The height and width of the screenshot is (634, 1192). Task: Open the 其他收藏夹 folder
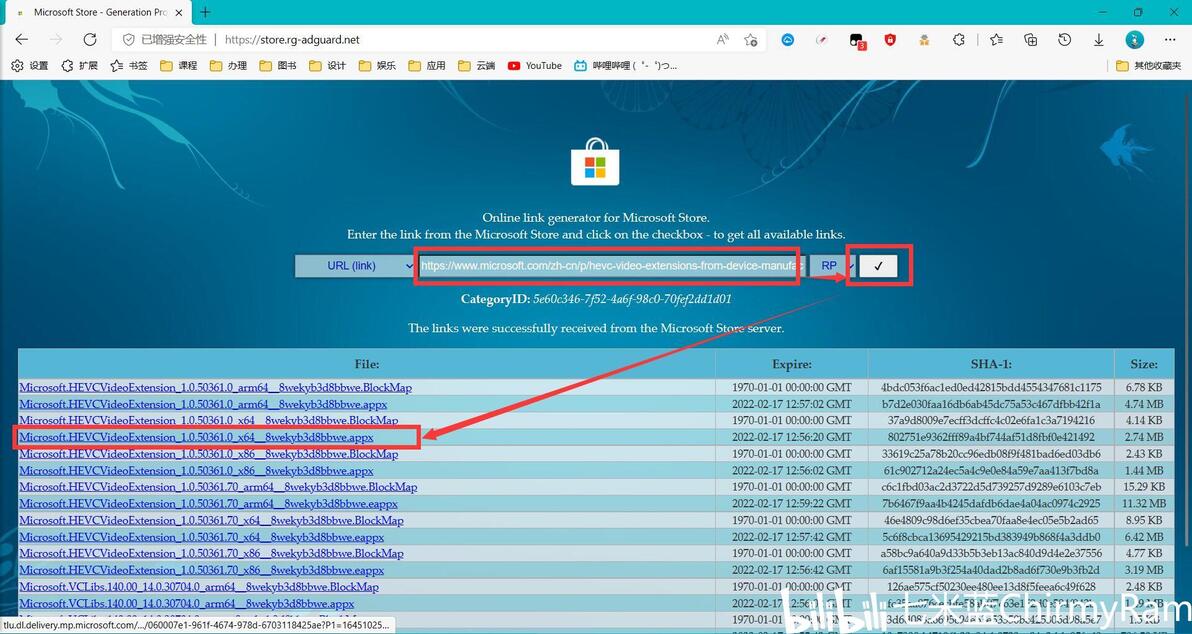click(x=1149, y=66)
